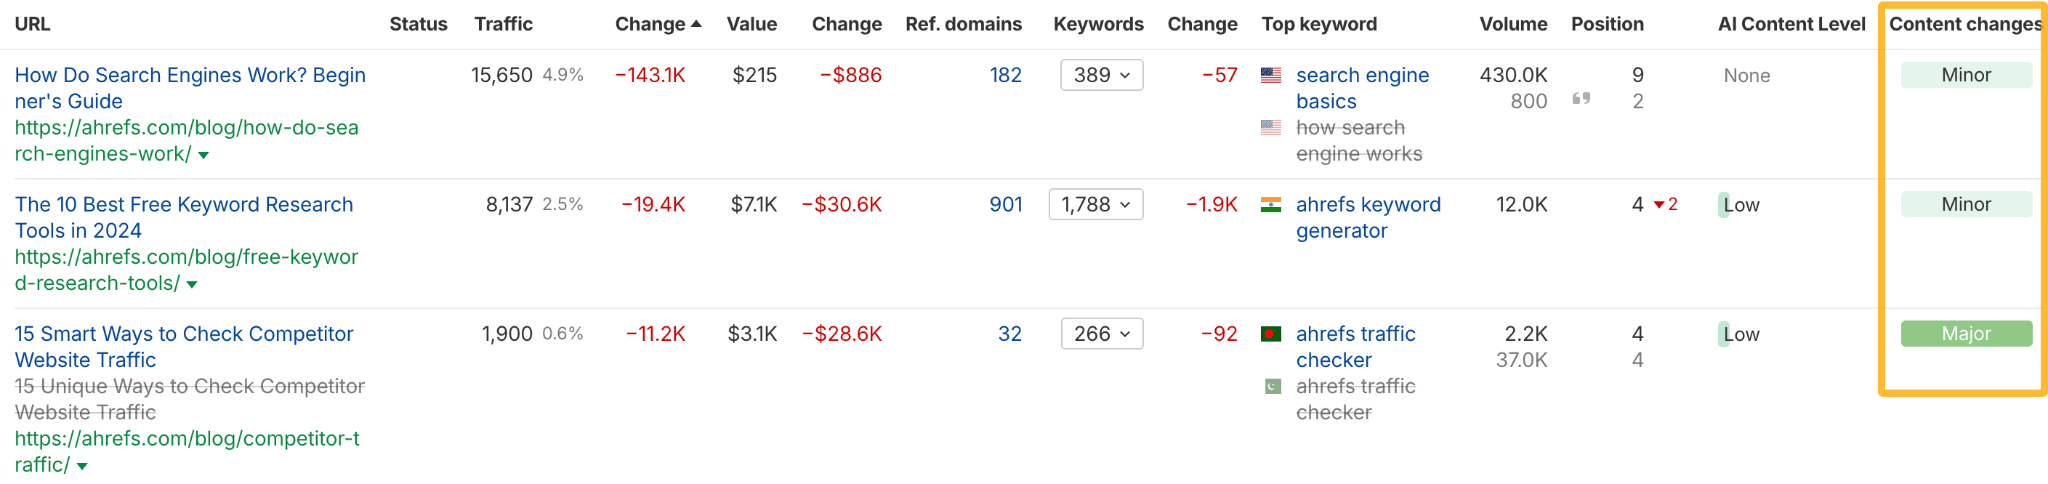Open the 266 keywords dropdown
This screenshot has height=484, width=2048.
pos(1101,334)
